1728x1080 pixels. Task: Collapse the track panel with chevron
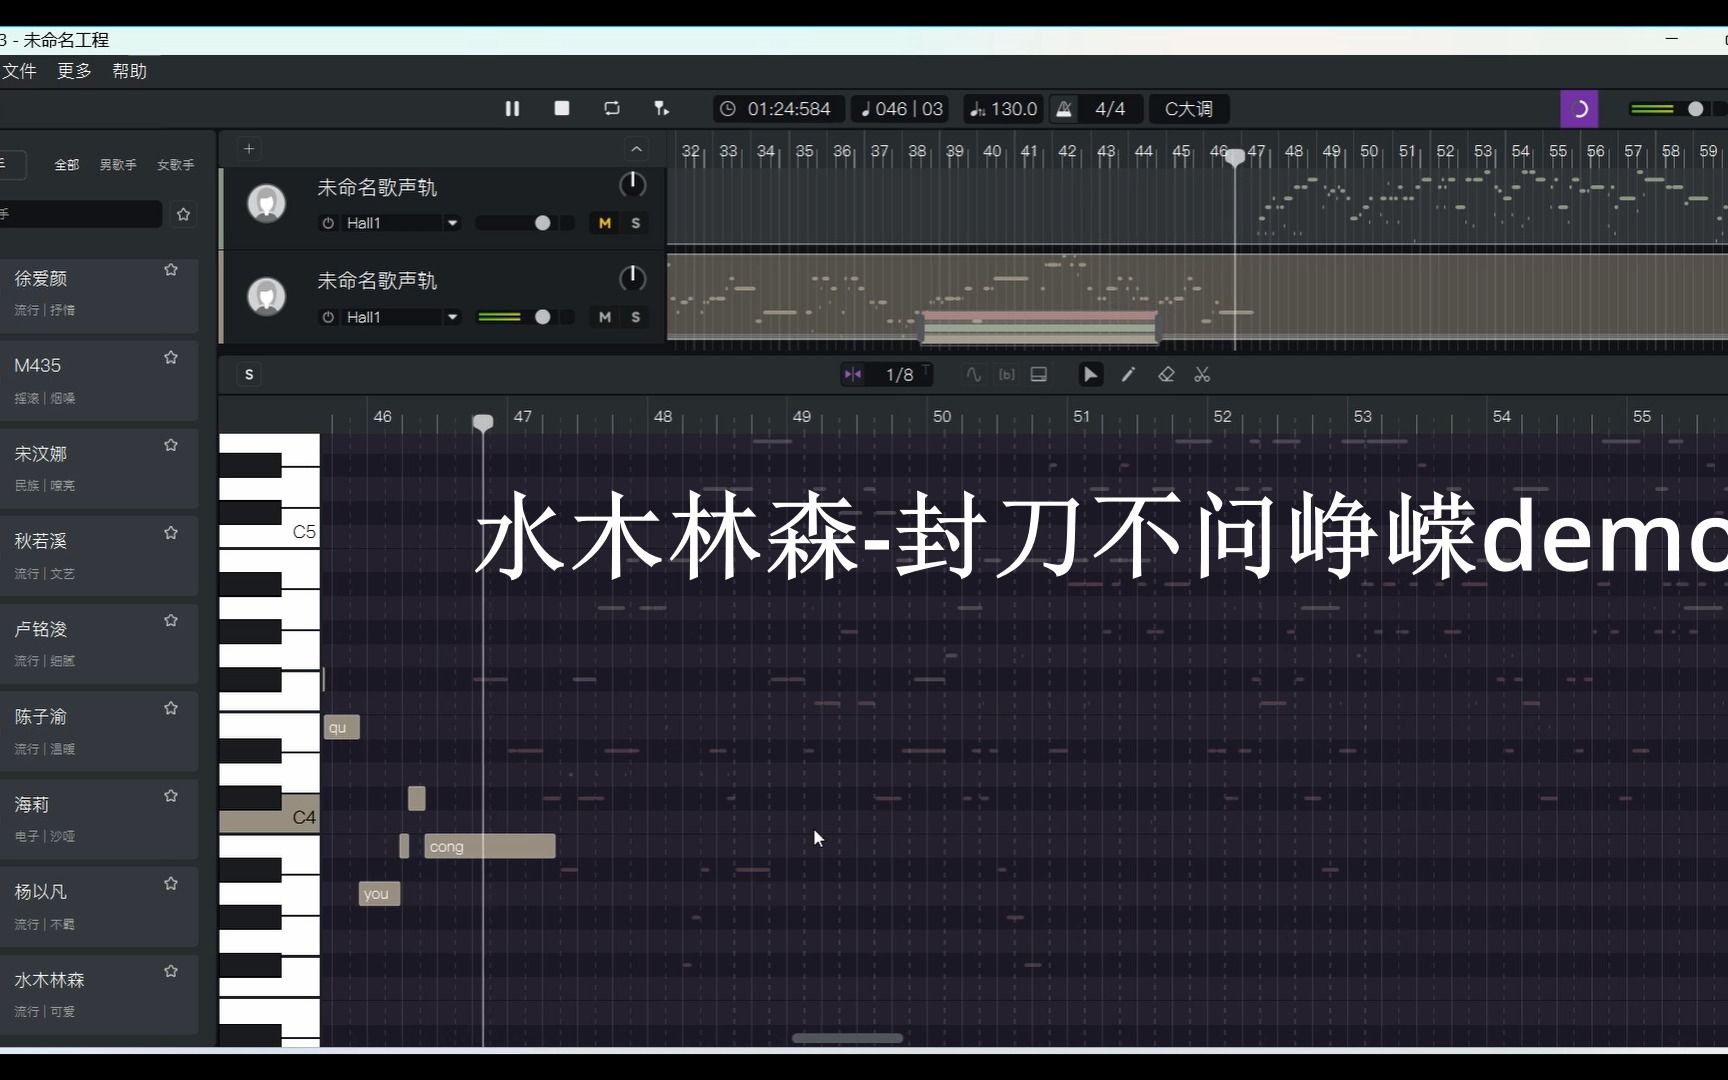[x=637, y=149]
